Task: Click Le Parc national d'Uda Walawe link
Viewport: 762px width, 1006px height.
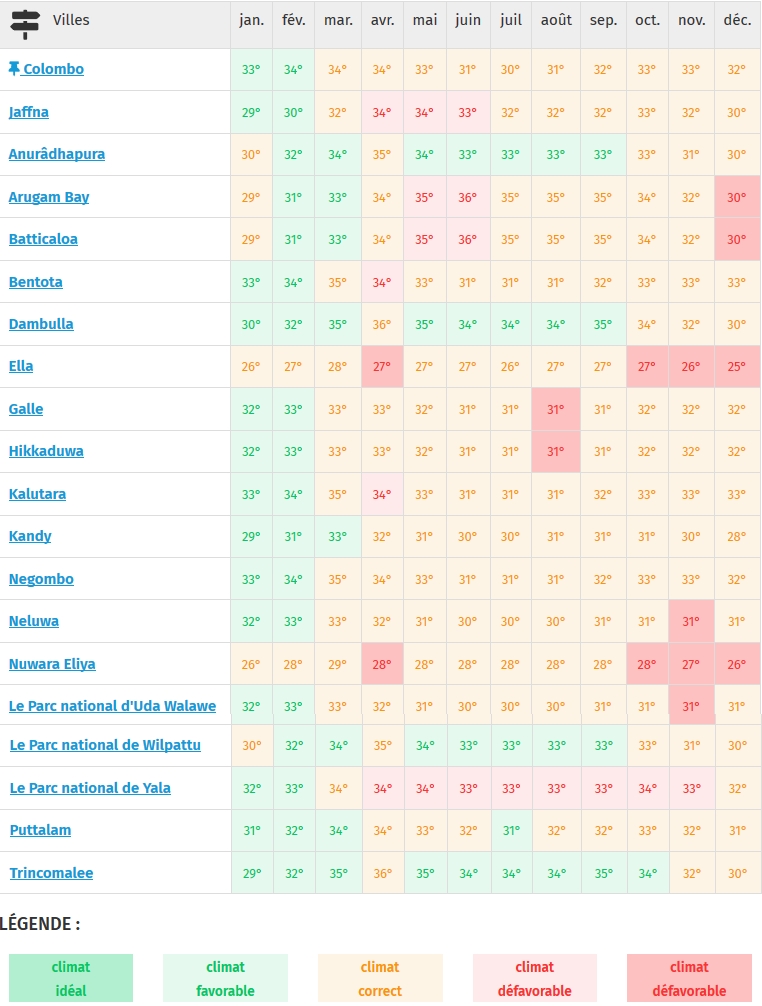Action: (112, 706)
